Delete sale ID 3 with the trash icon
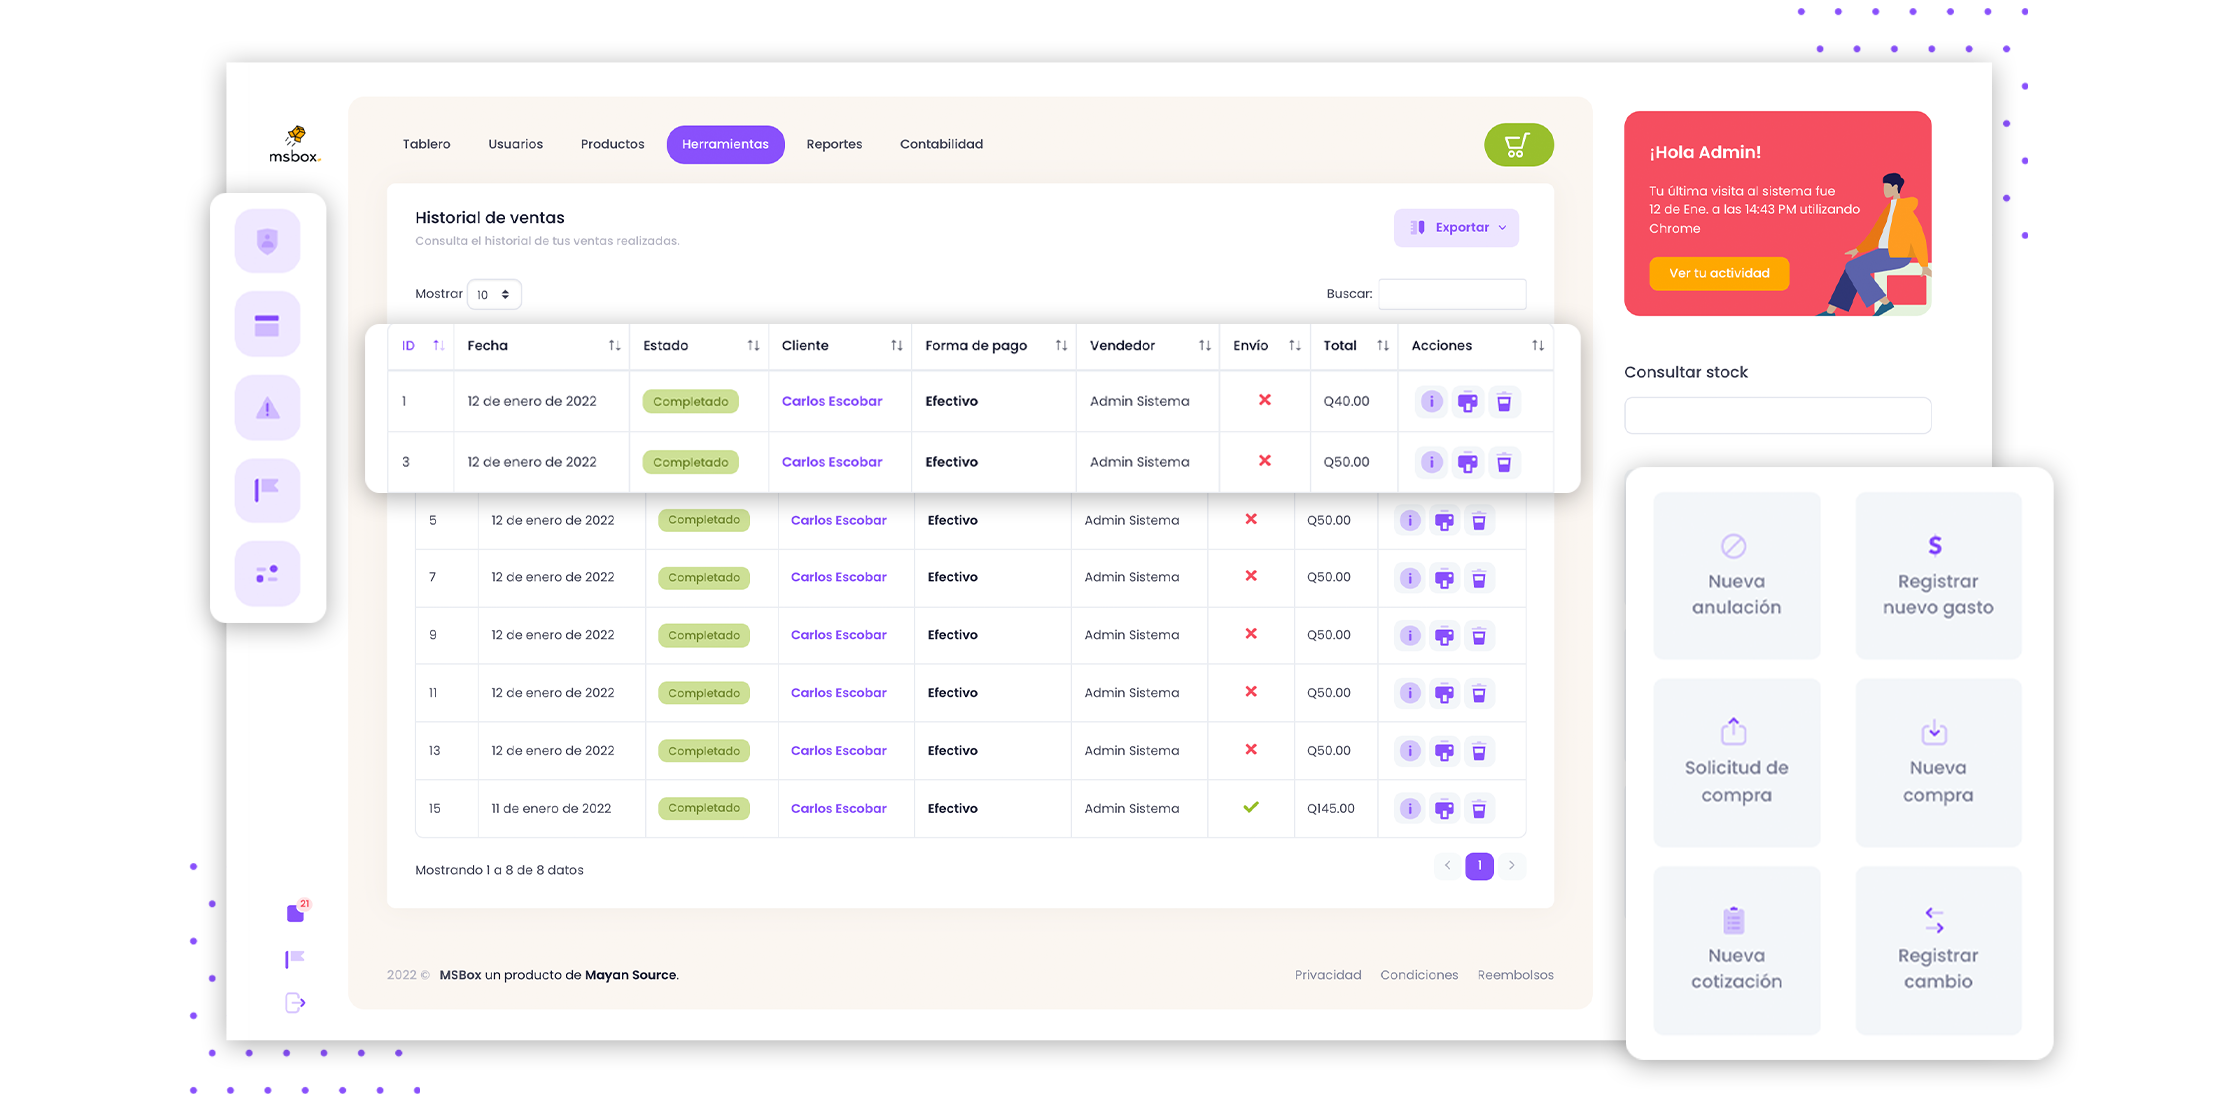 click(1503, 463)
